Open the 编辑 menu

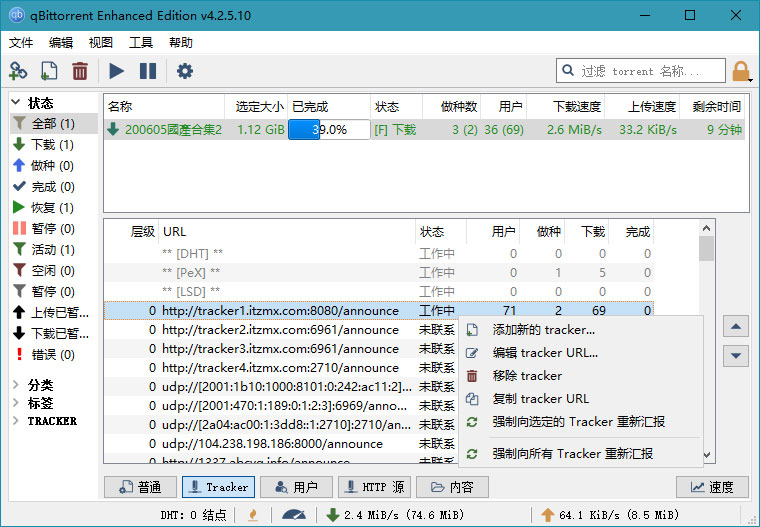(61, 43)
